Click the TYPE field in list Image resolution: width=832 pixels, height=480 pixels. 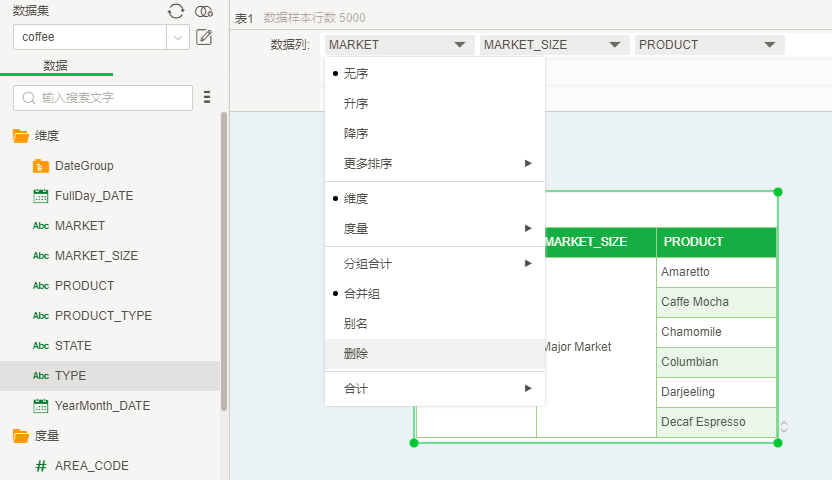(70, 376)
